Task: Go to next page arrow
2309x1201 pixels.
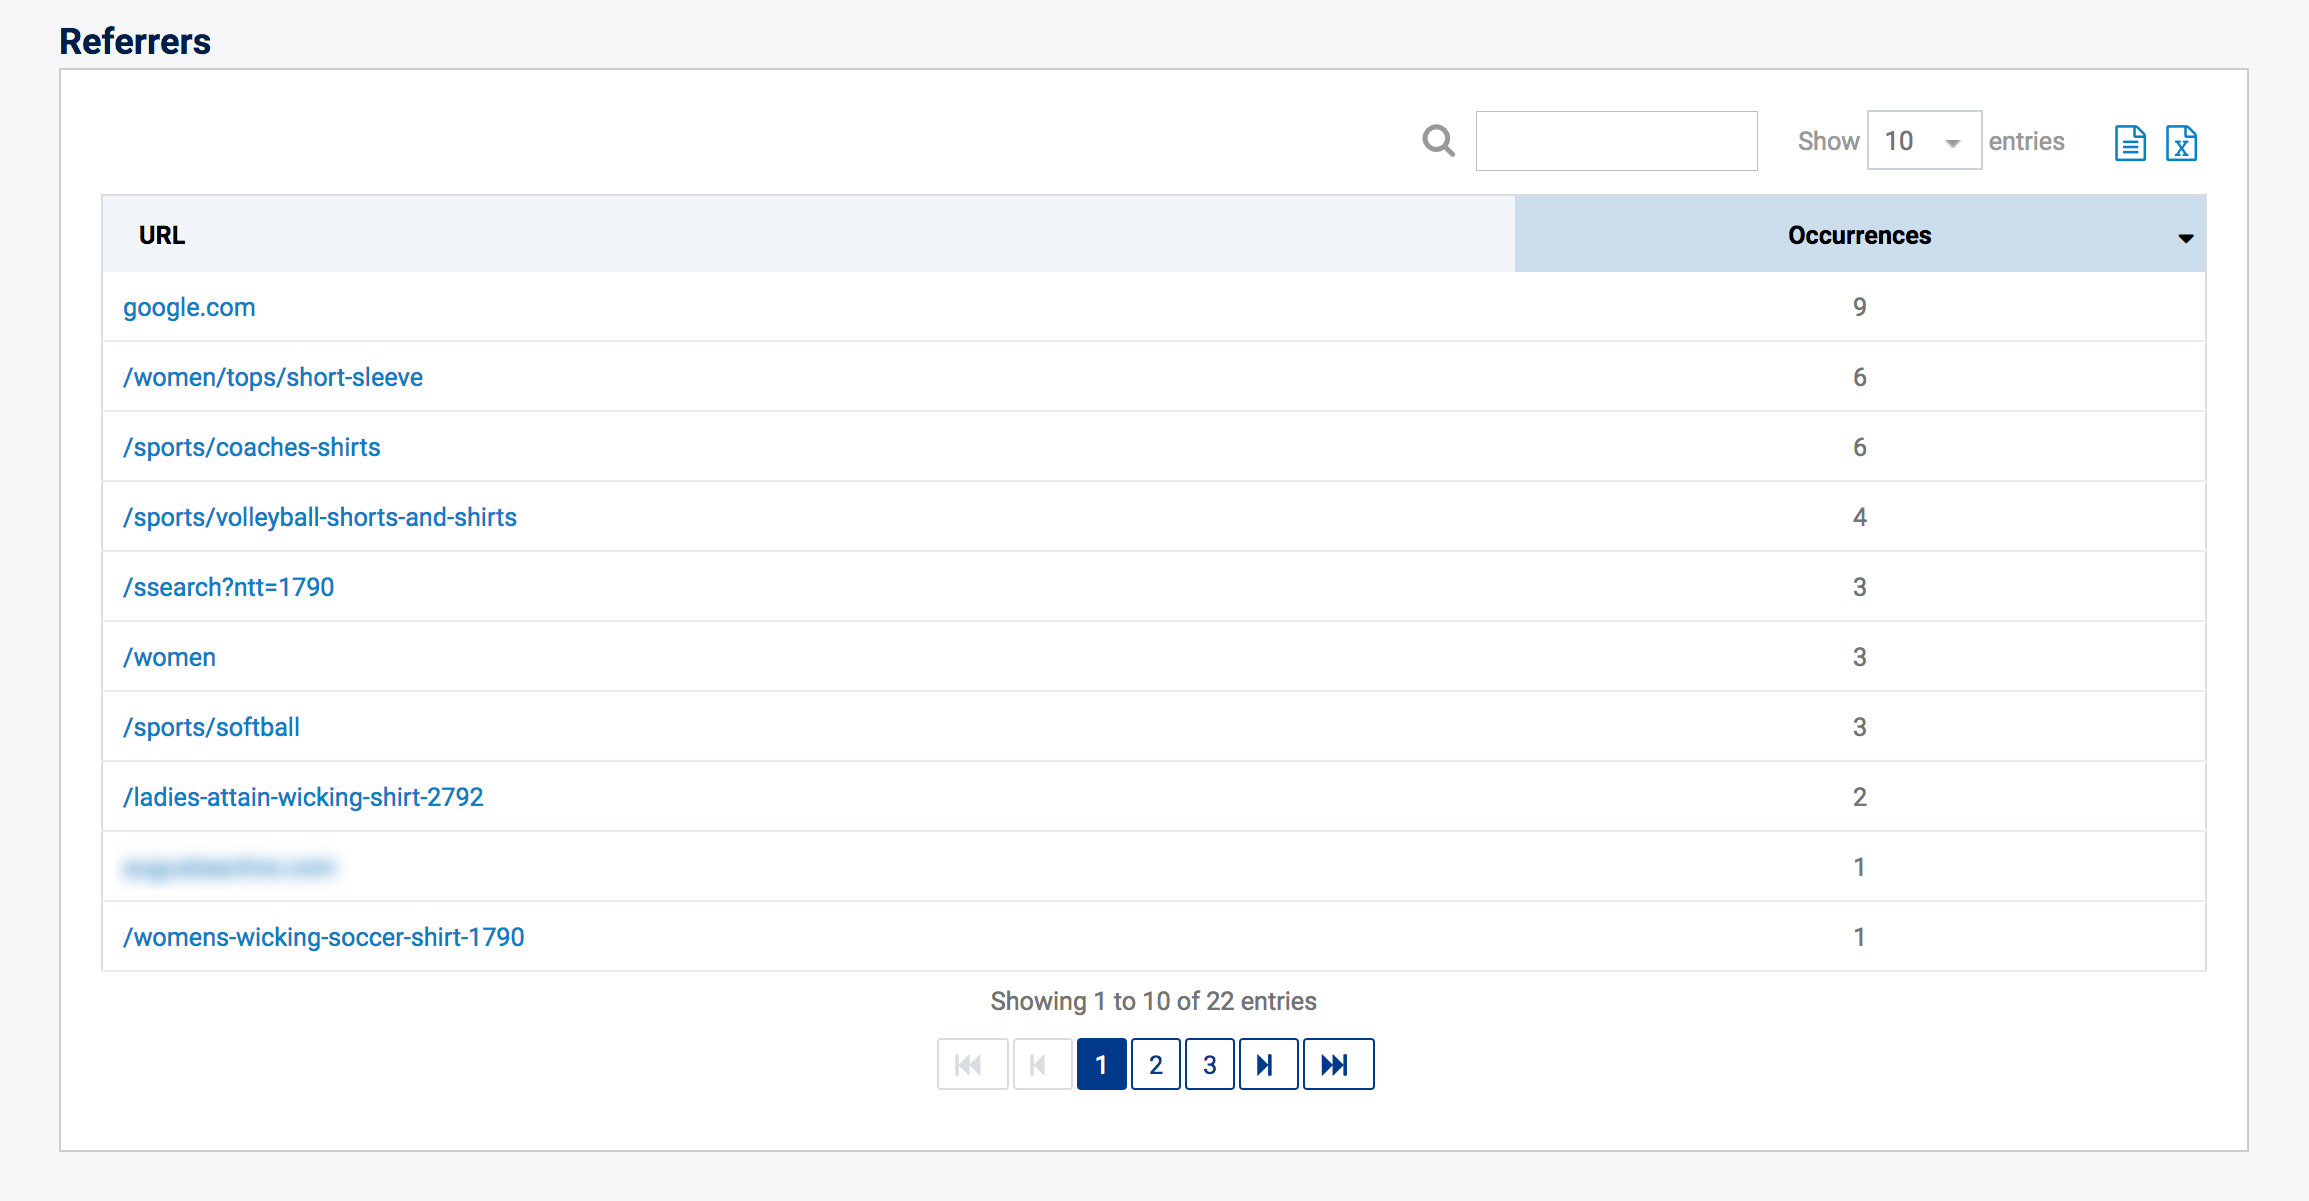Action: tap(1267, 1064)
